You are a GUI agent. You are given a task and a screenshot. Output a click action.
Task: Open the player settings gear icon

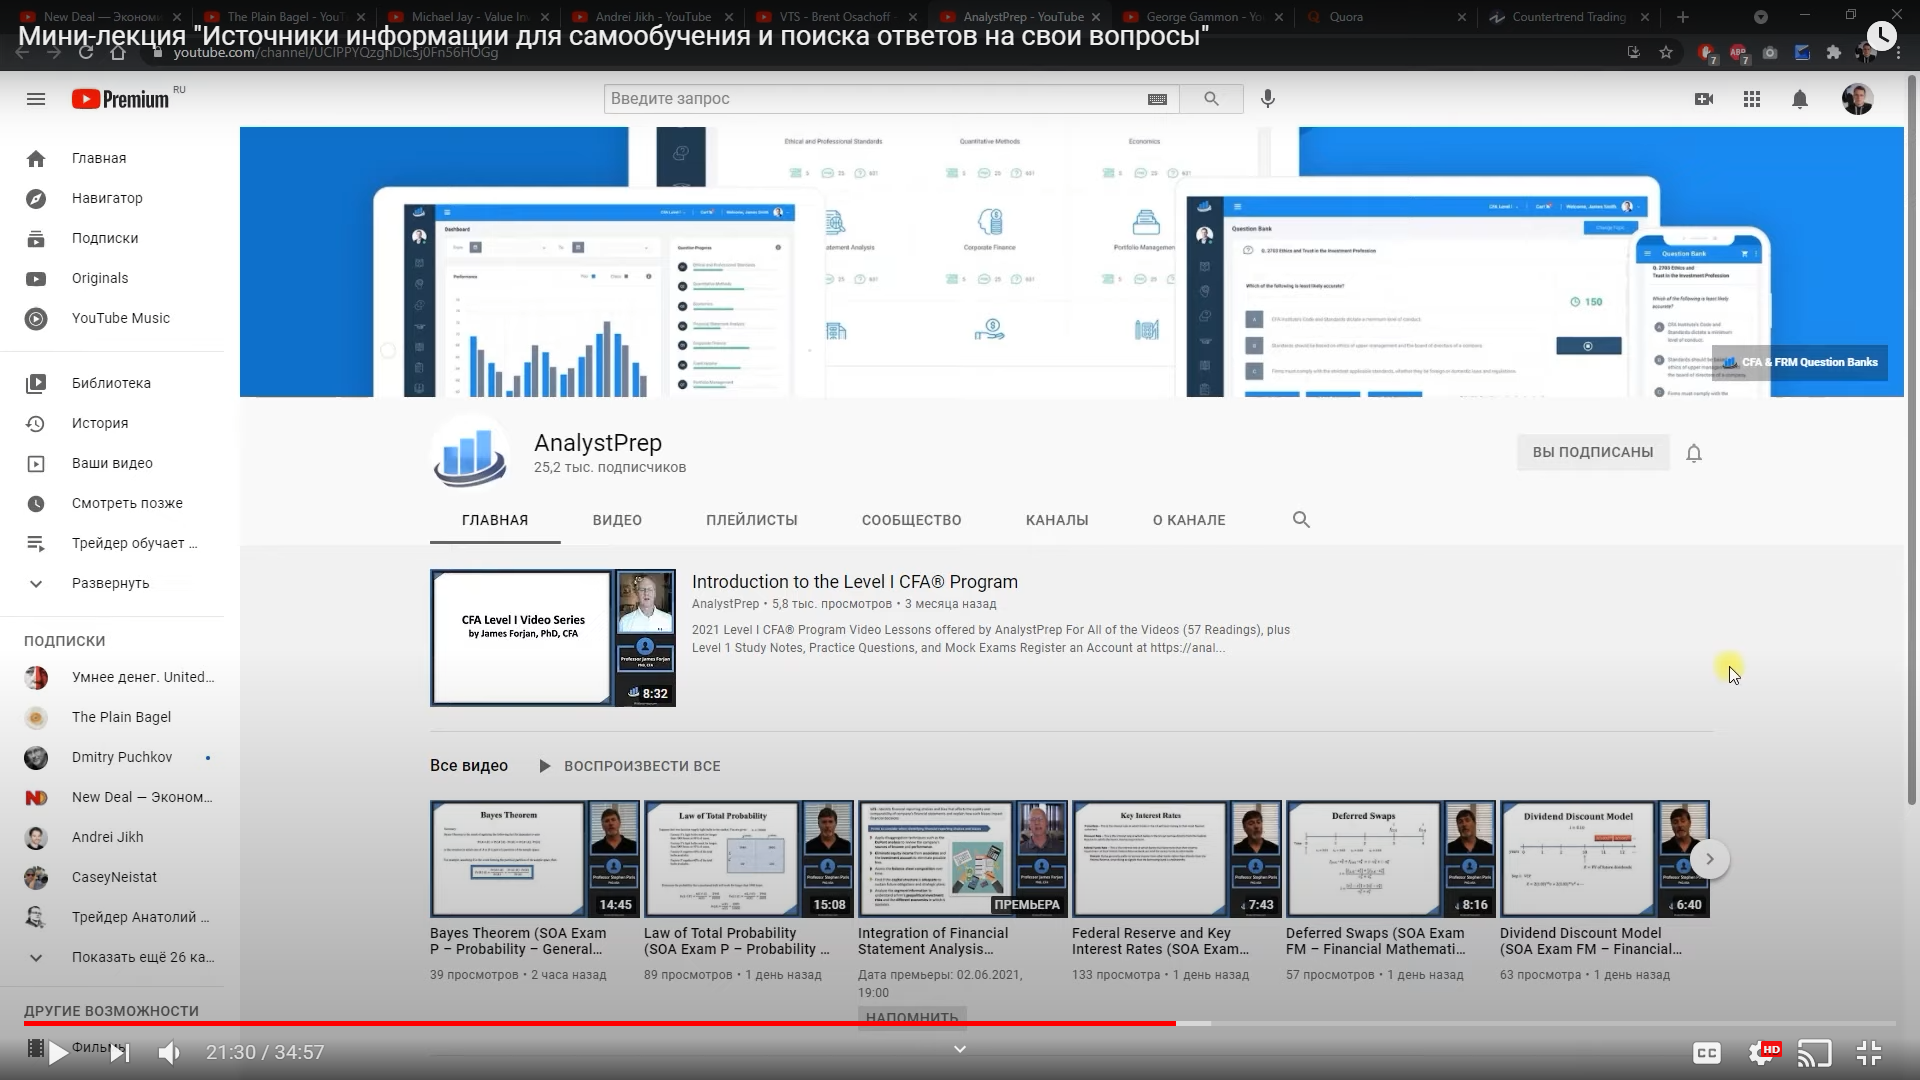click(x=1762, y=1052)
